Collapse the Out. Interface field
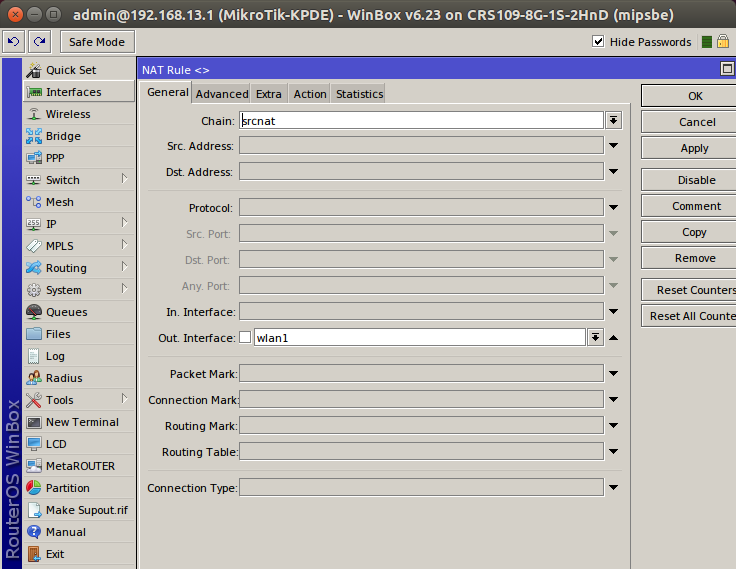The height and width of the screenshot is (569, 736). click(x=613, y=338)
